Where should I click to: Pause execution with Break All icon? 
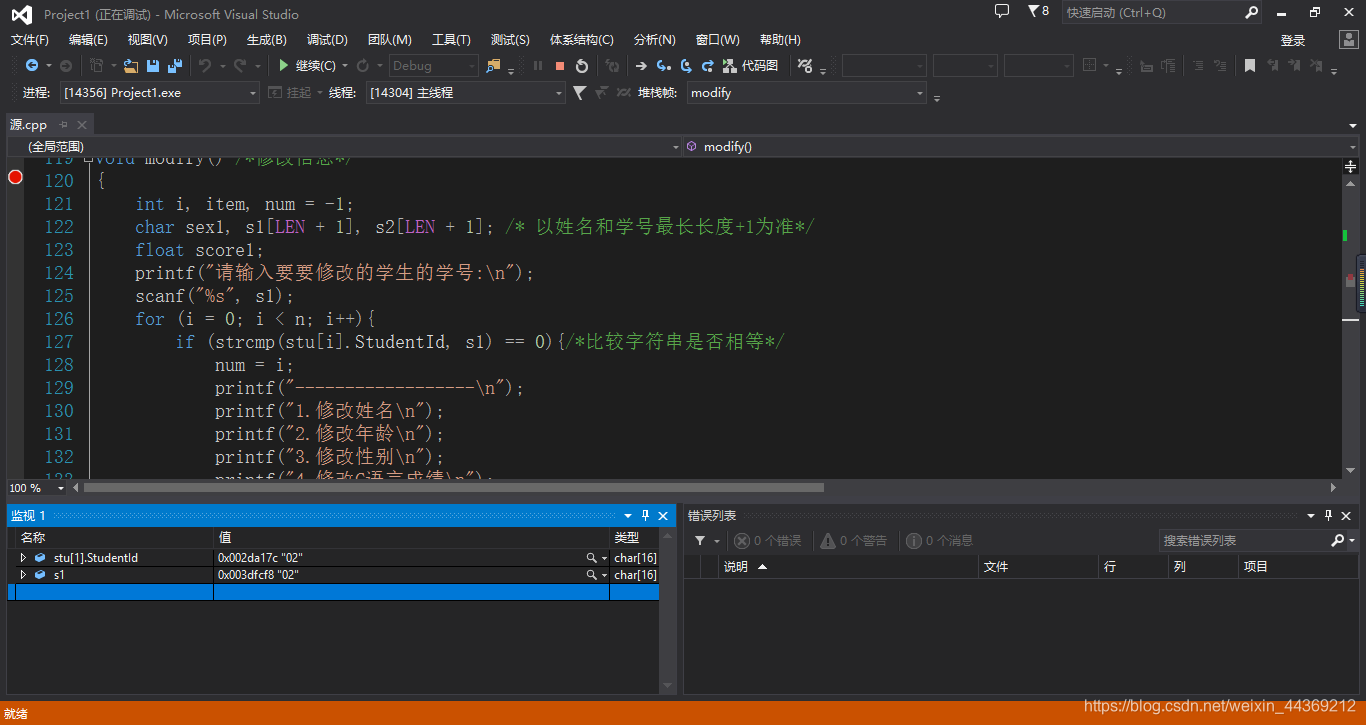click(538, 66)
